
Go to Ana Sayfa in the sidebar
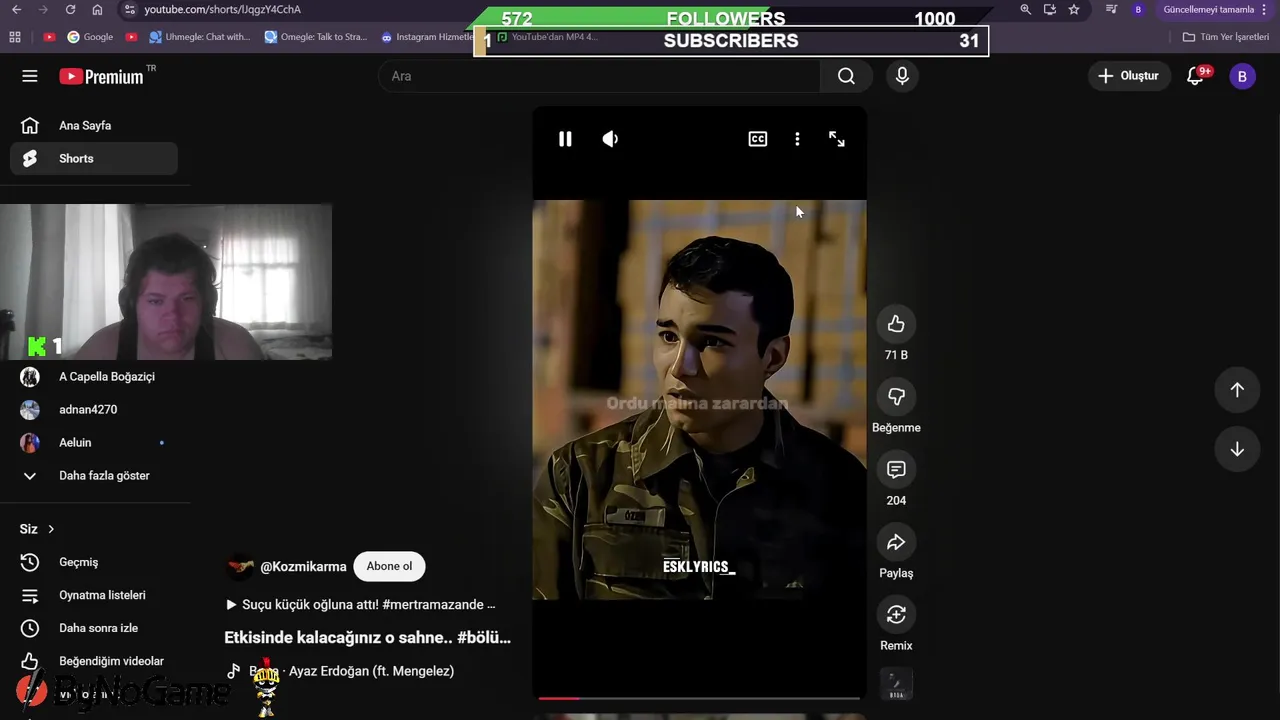(94, 126)
